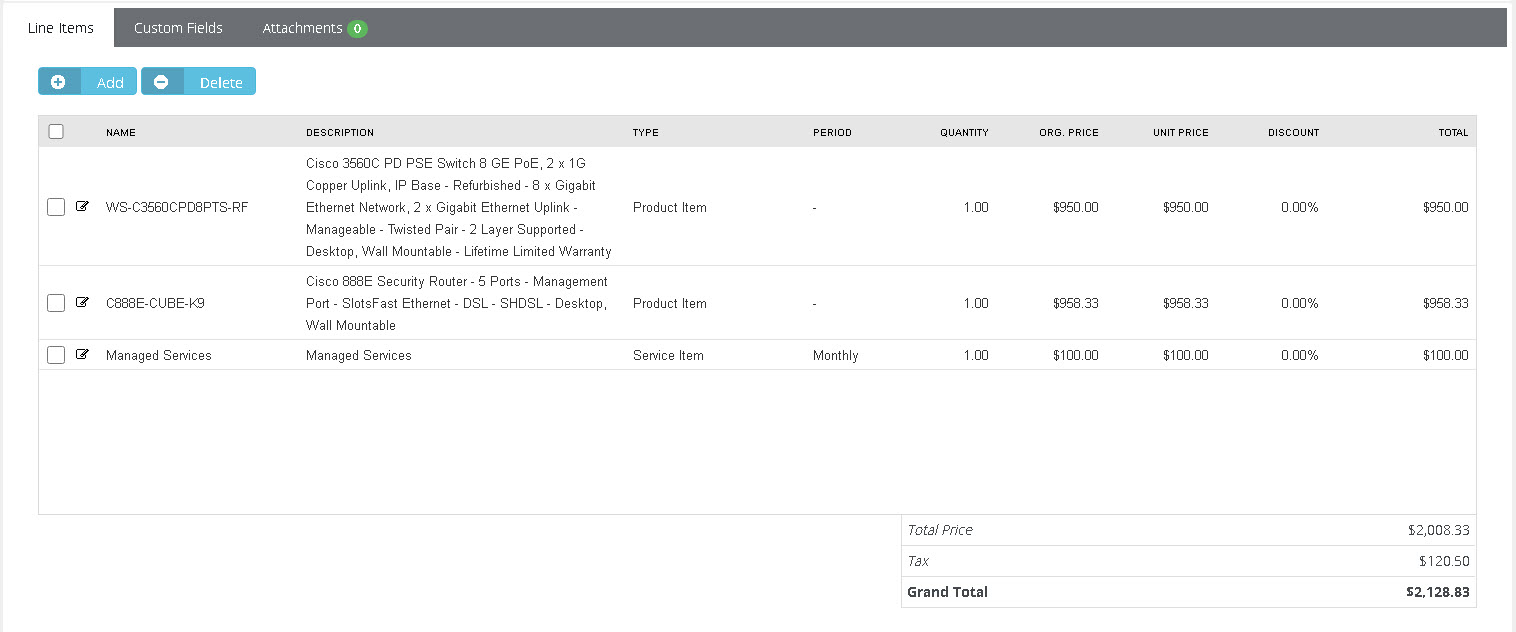Sort by the NAME column header

click(x=121, y=132)
